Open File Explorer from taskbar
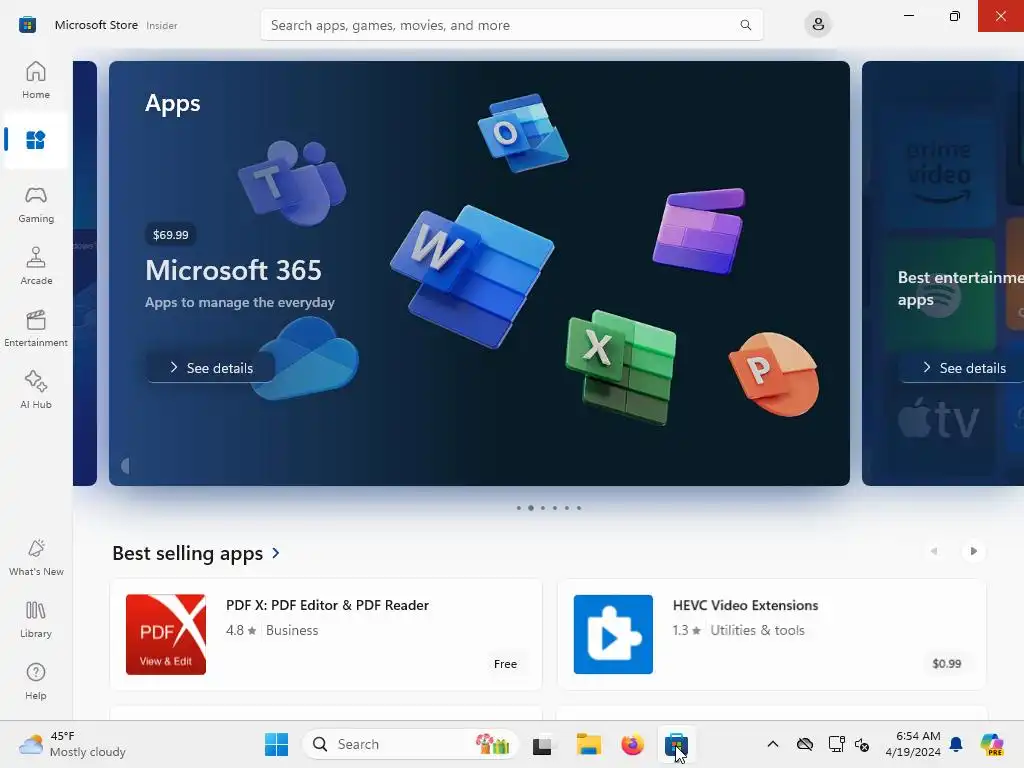 588,744
